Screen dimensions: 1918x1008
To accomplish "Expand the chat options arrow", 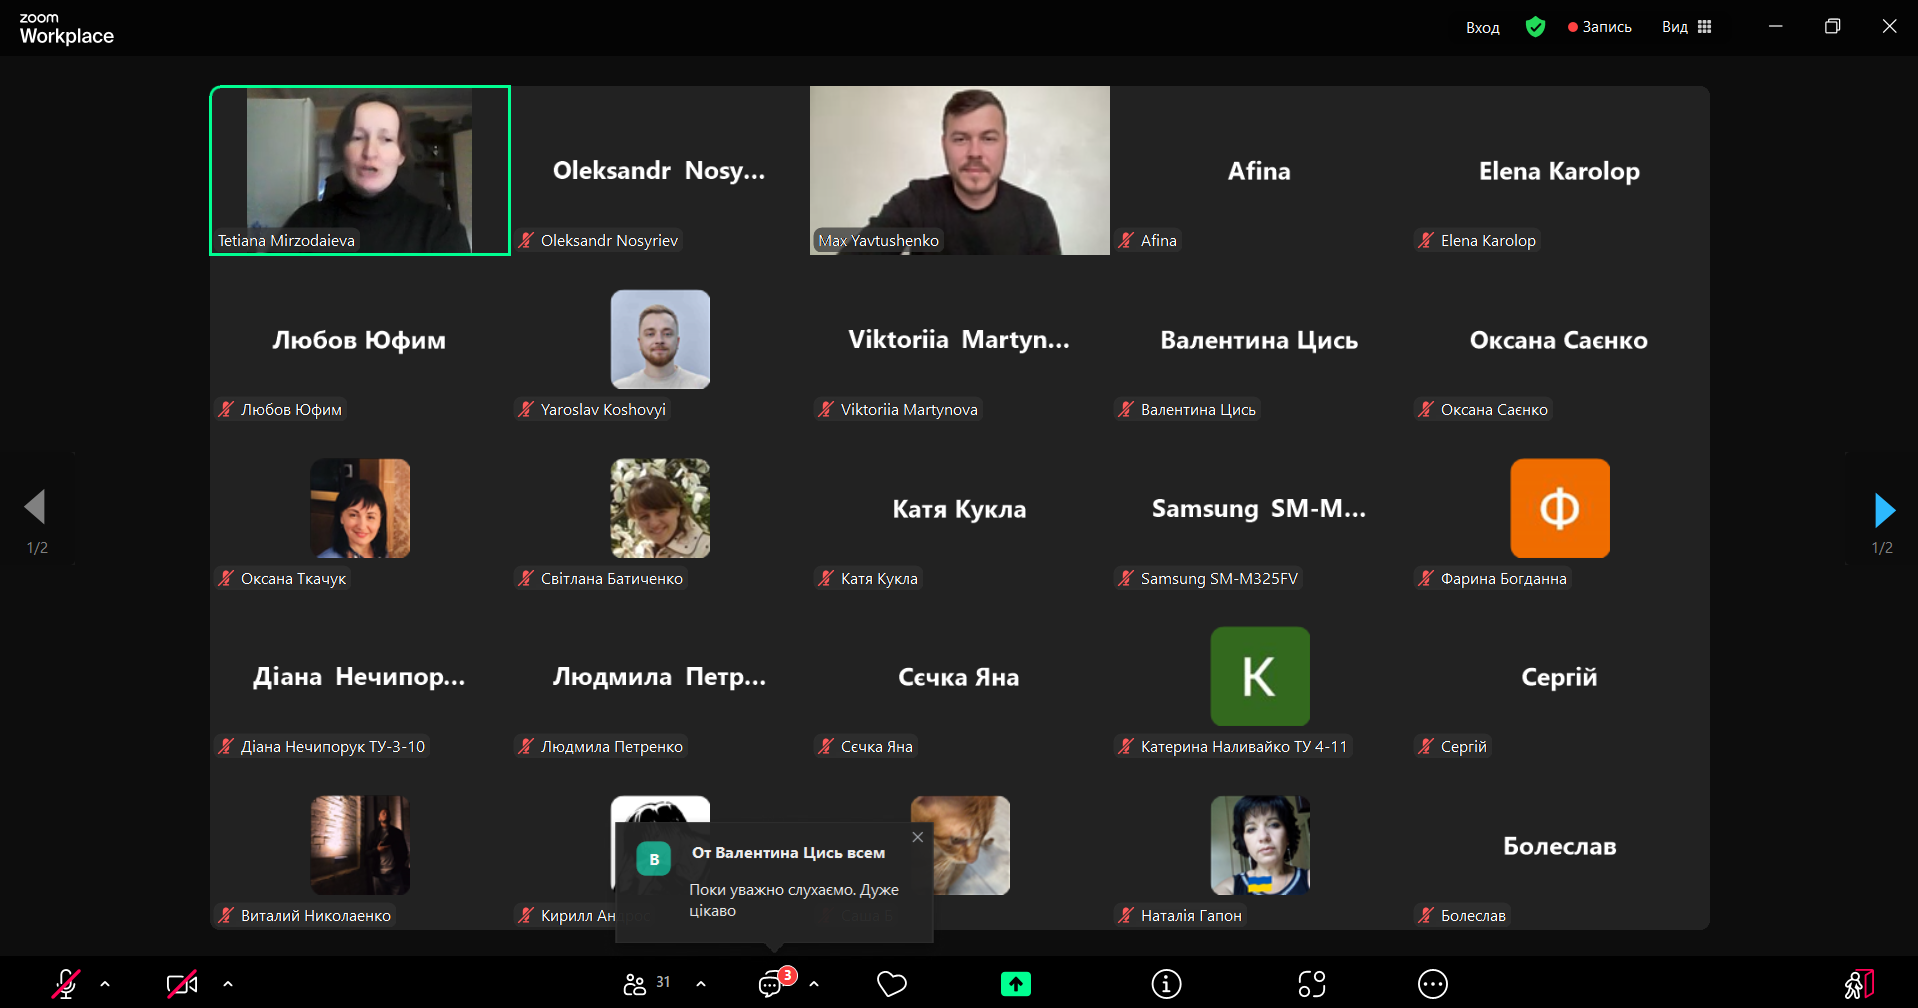I will pos(814,984).
